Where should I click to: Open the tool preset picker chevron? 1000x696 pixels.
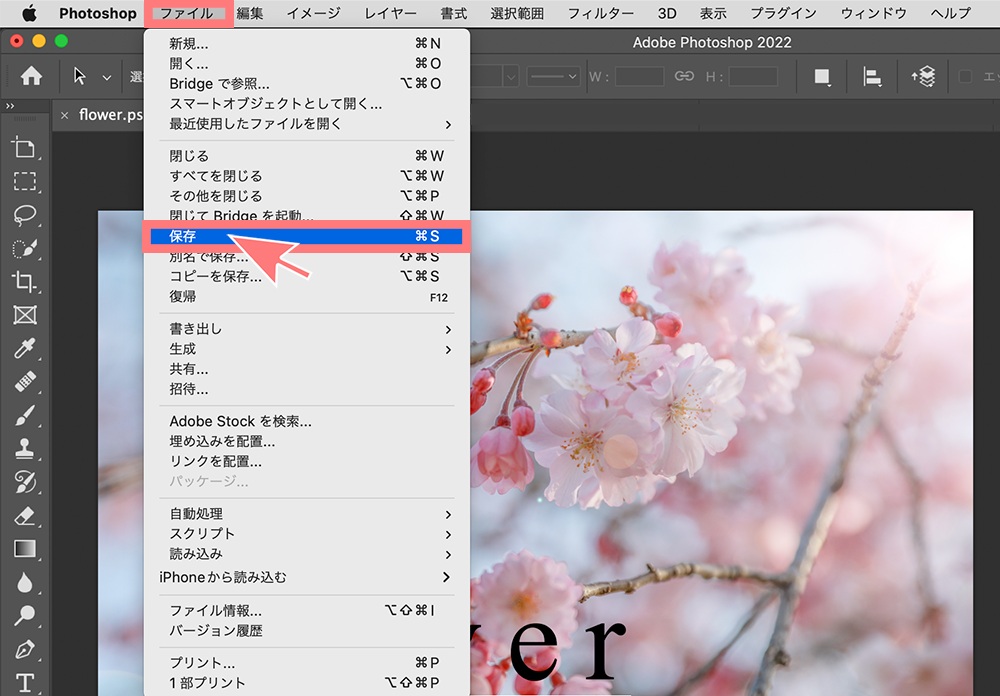[x=107, y=78]
